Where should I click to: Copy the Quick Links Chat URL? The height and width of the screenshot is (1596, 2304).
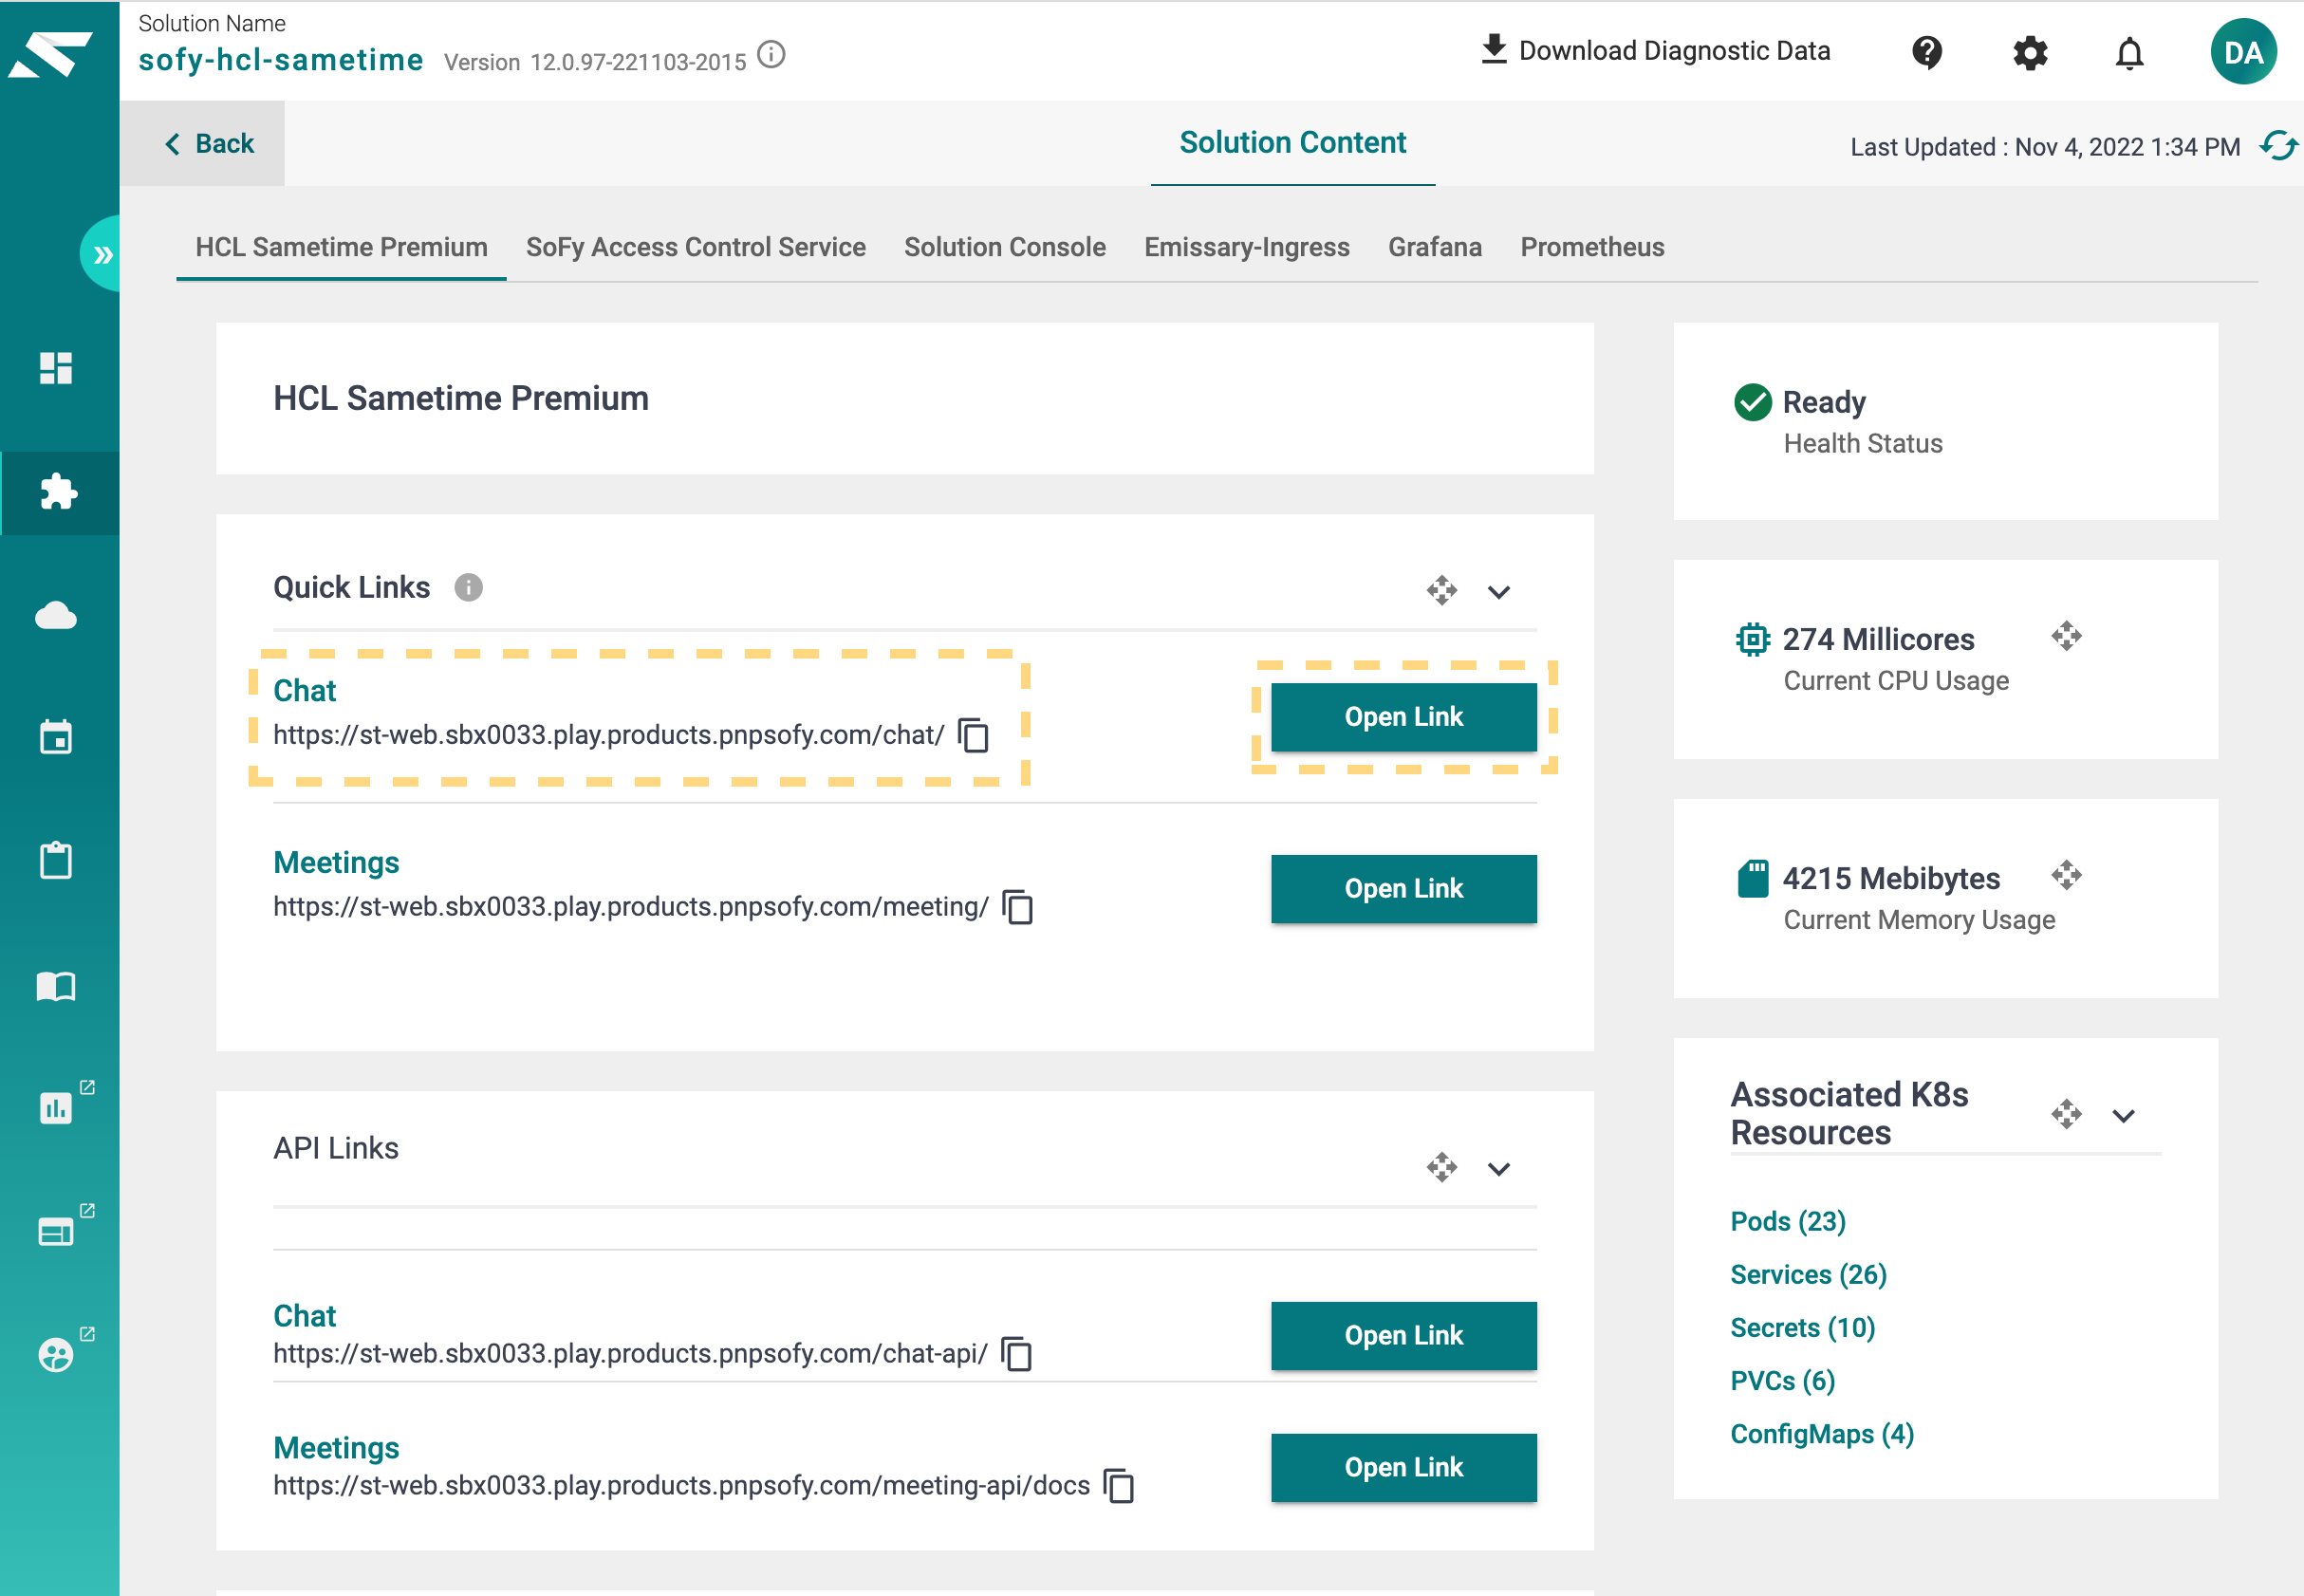pos(973,735)
